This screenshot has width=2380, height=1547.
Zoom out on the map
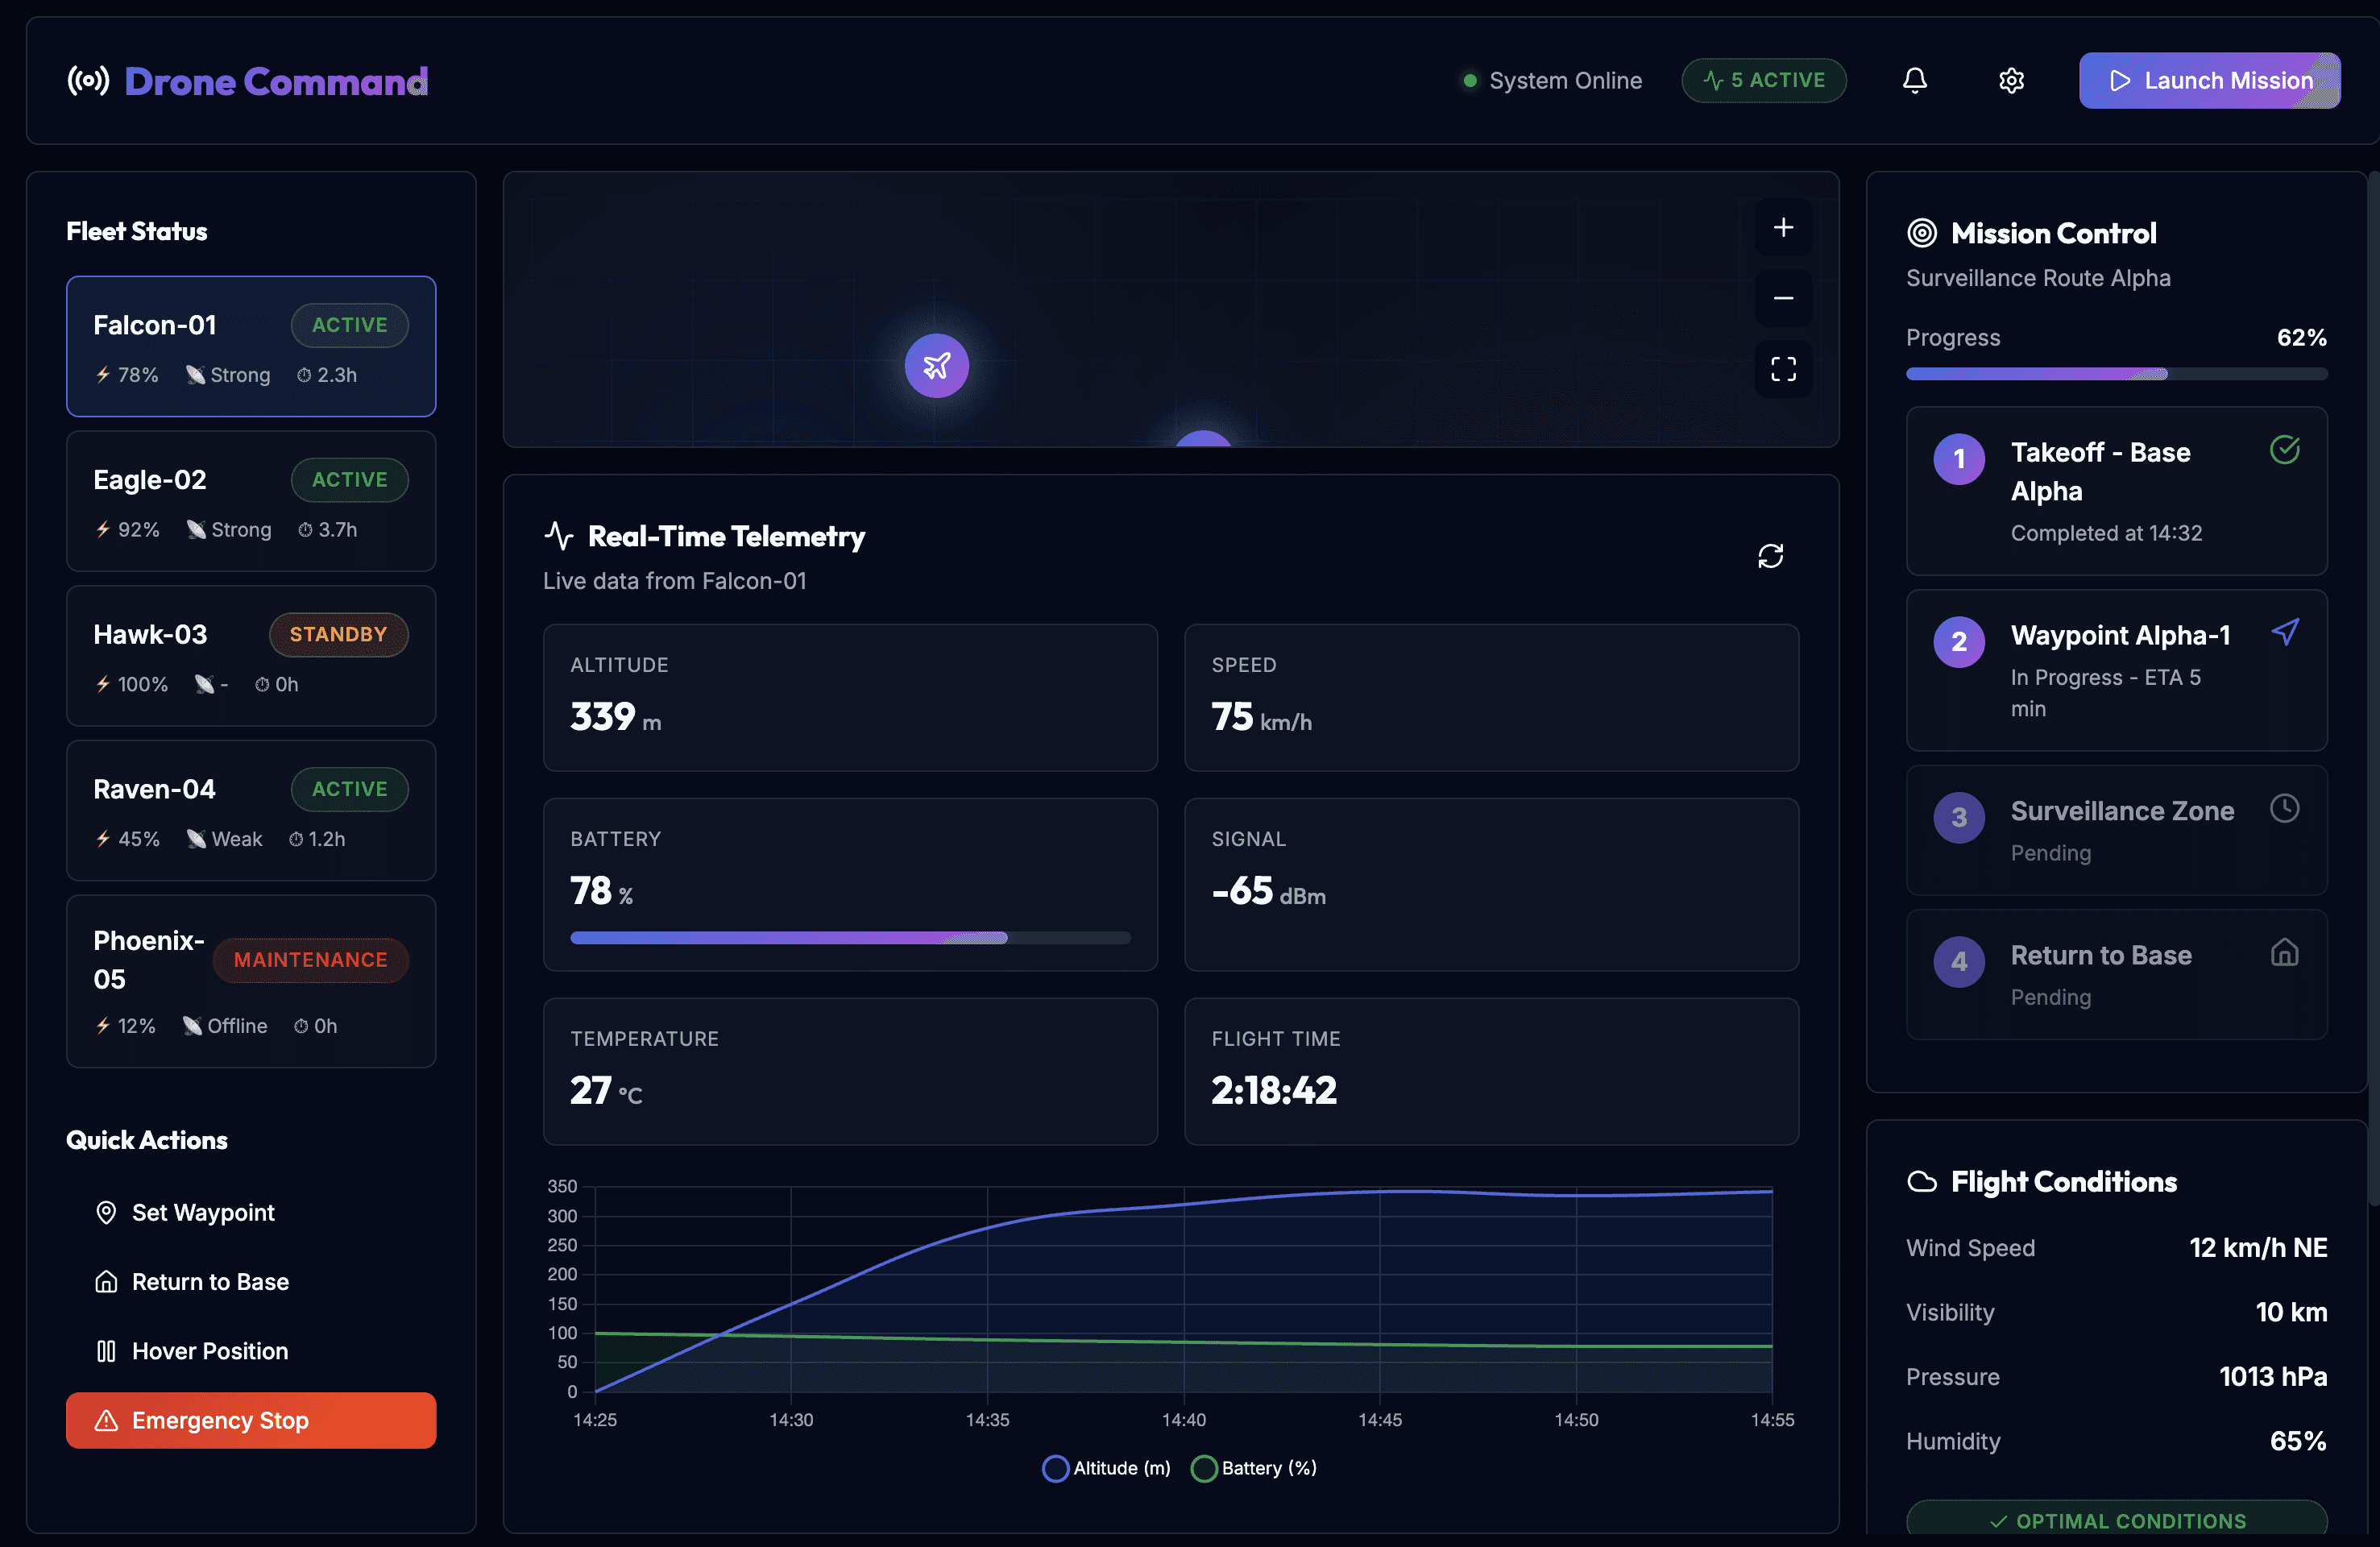1783,298
